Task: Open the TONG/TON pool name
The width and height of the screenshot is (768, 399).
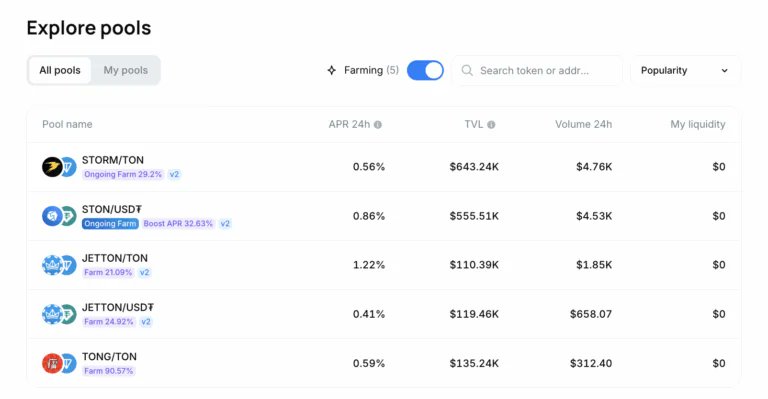Action: [109, 356]
